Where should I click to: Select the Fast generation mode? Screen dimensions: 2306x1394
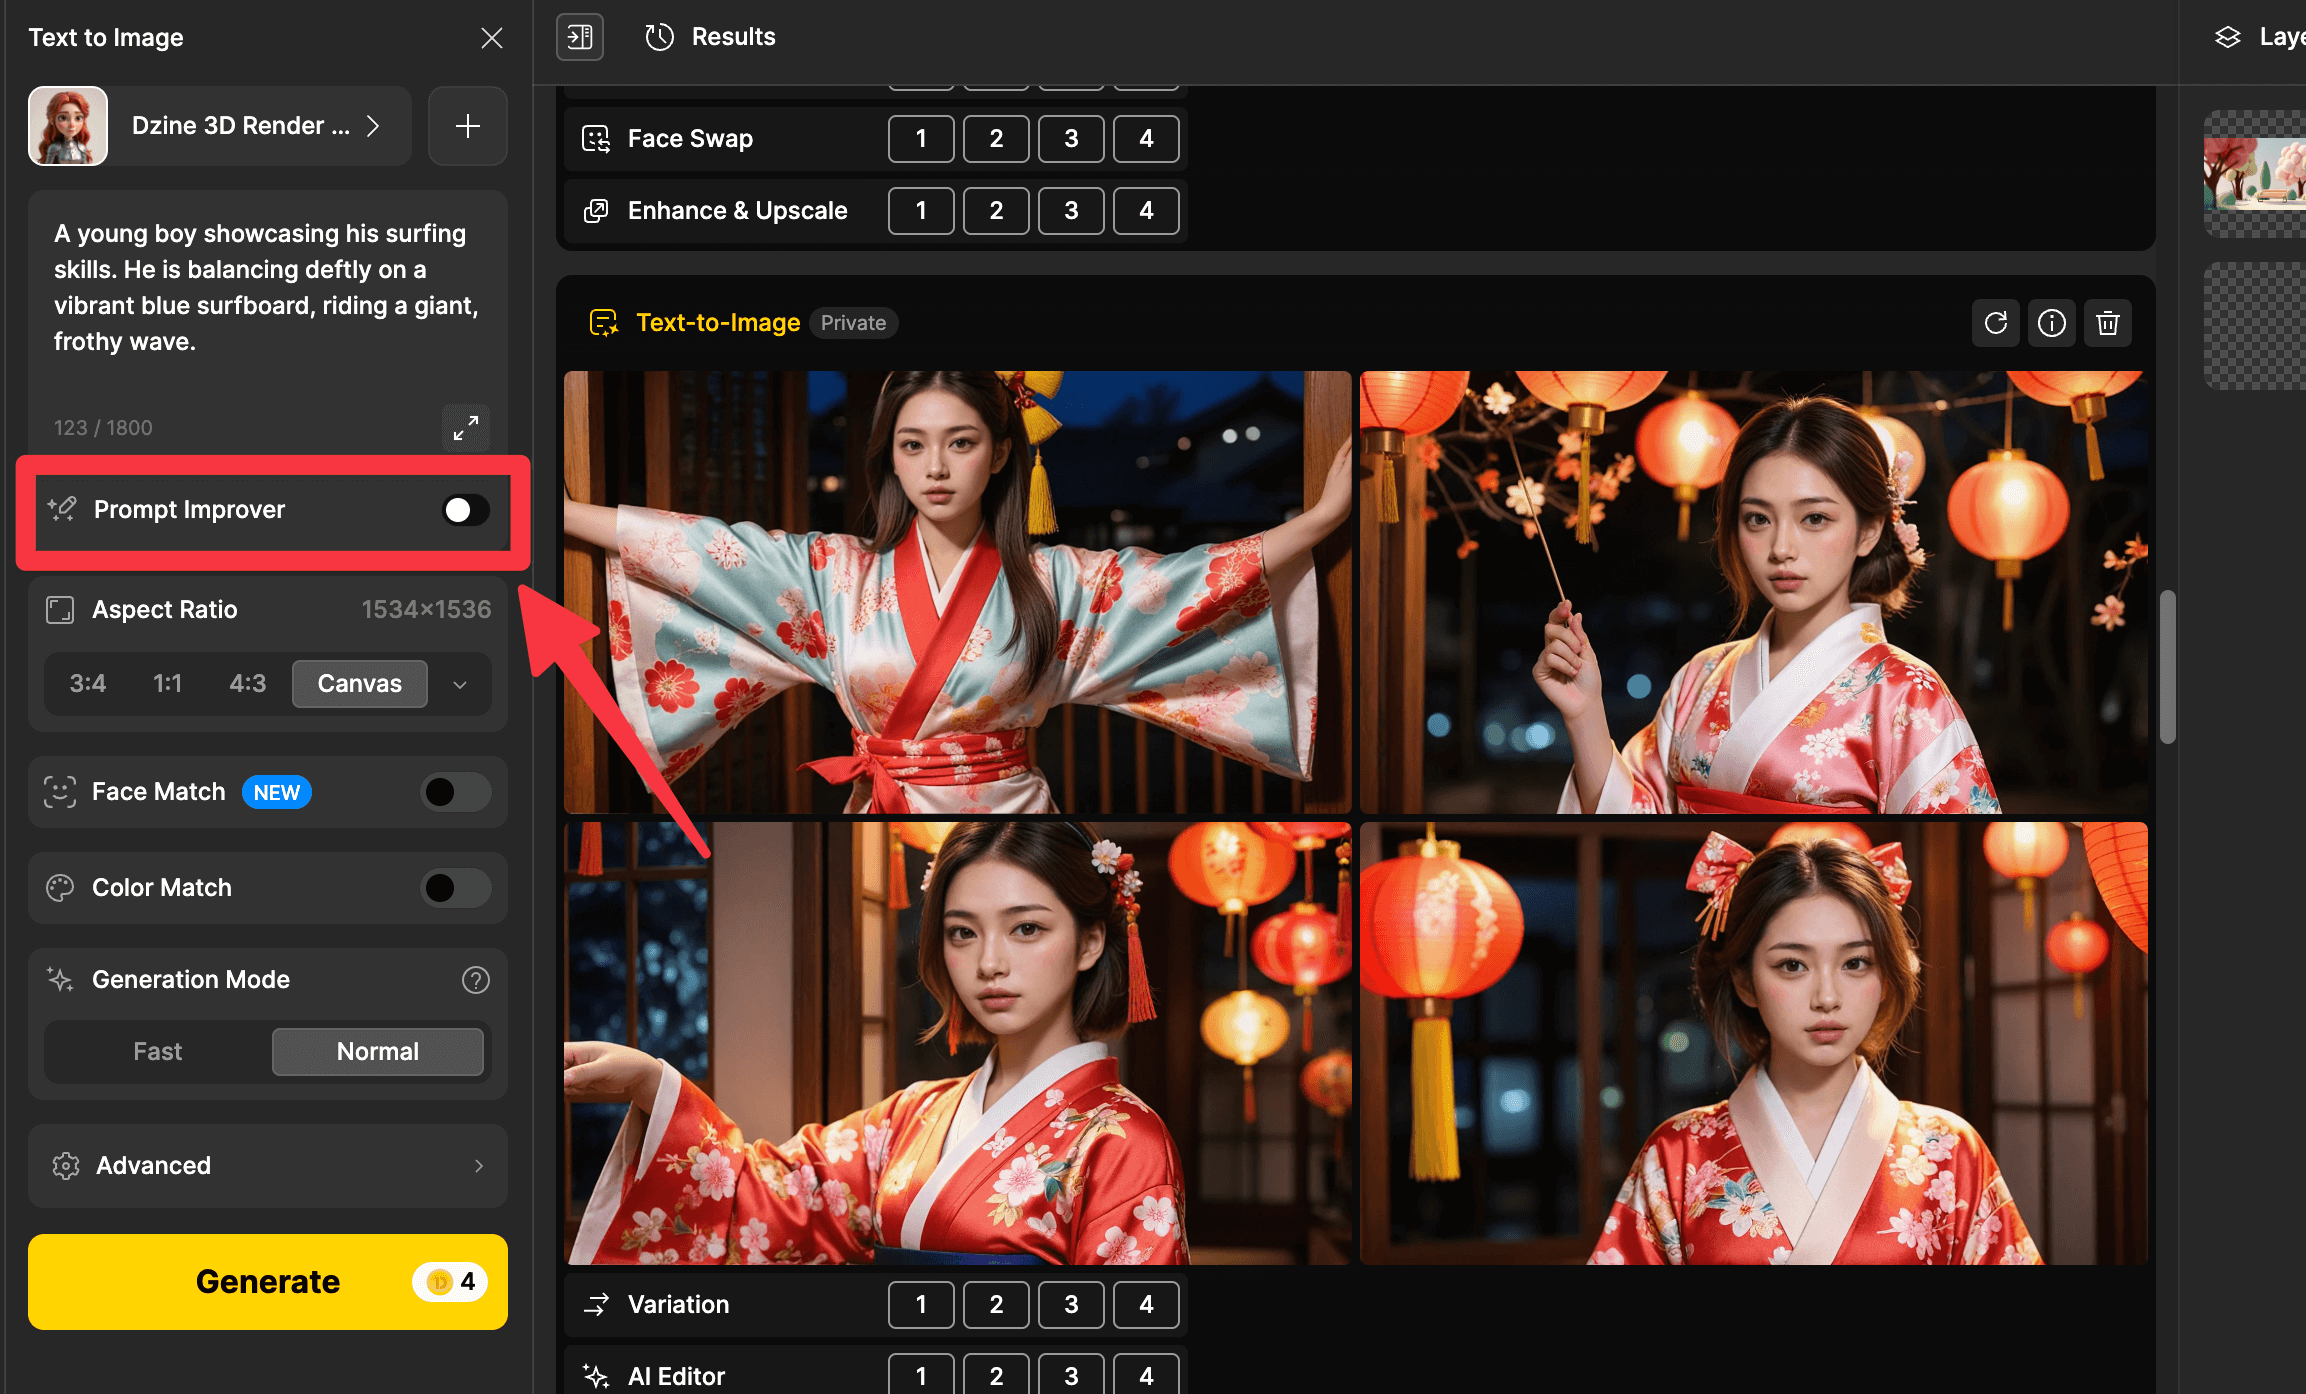pyautogui.click(x=158, y=1052)
